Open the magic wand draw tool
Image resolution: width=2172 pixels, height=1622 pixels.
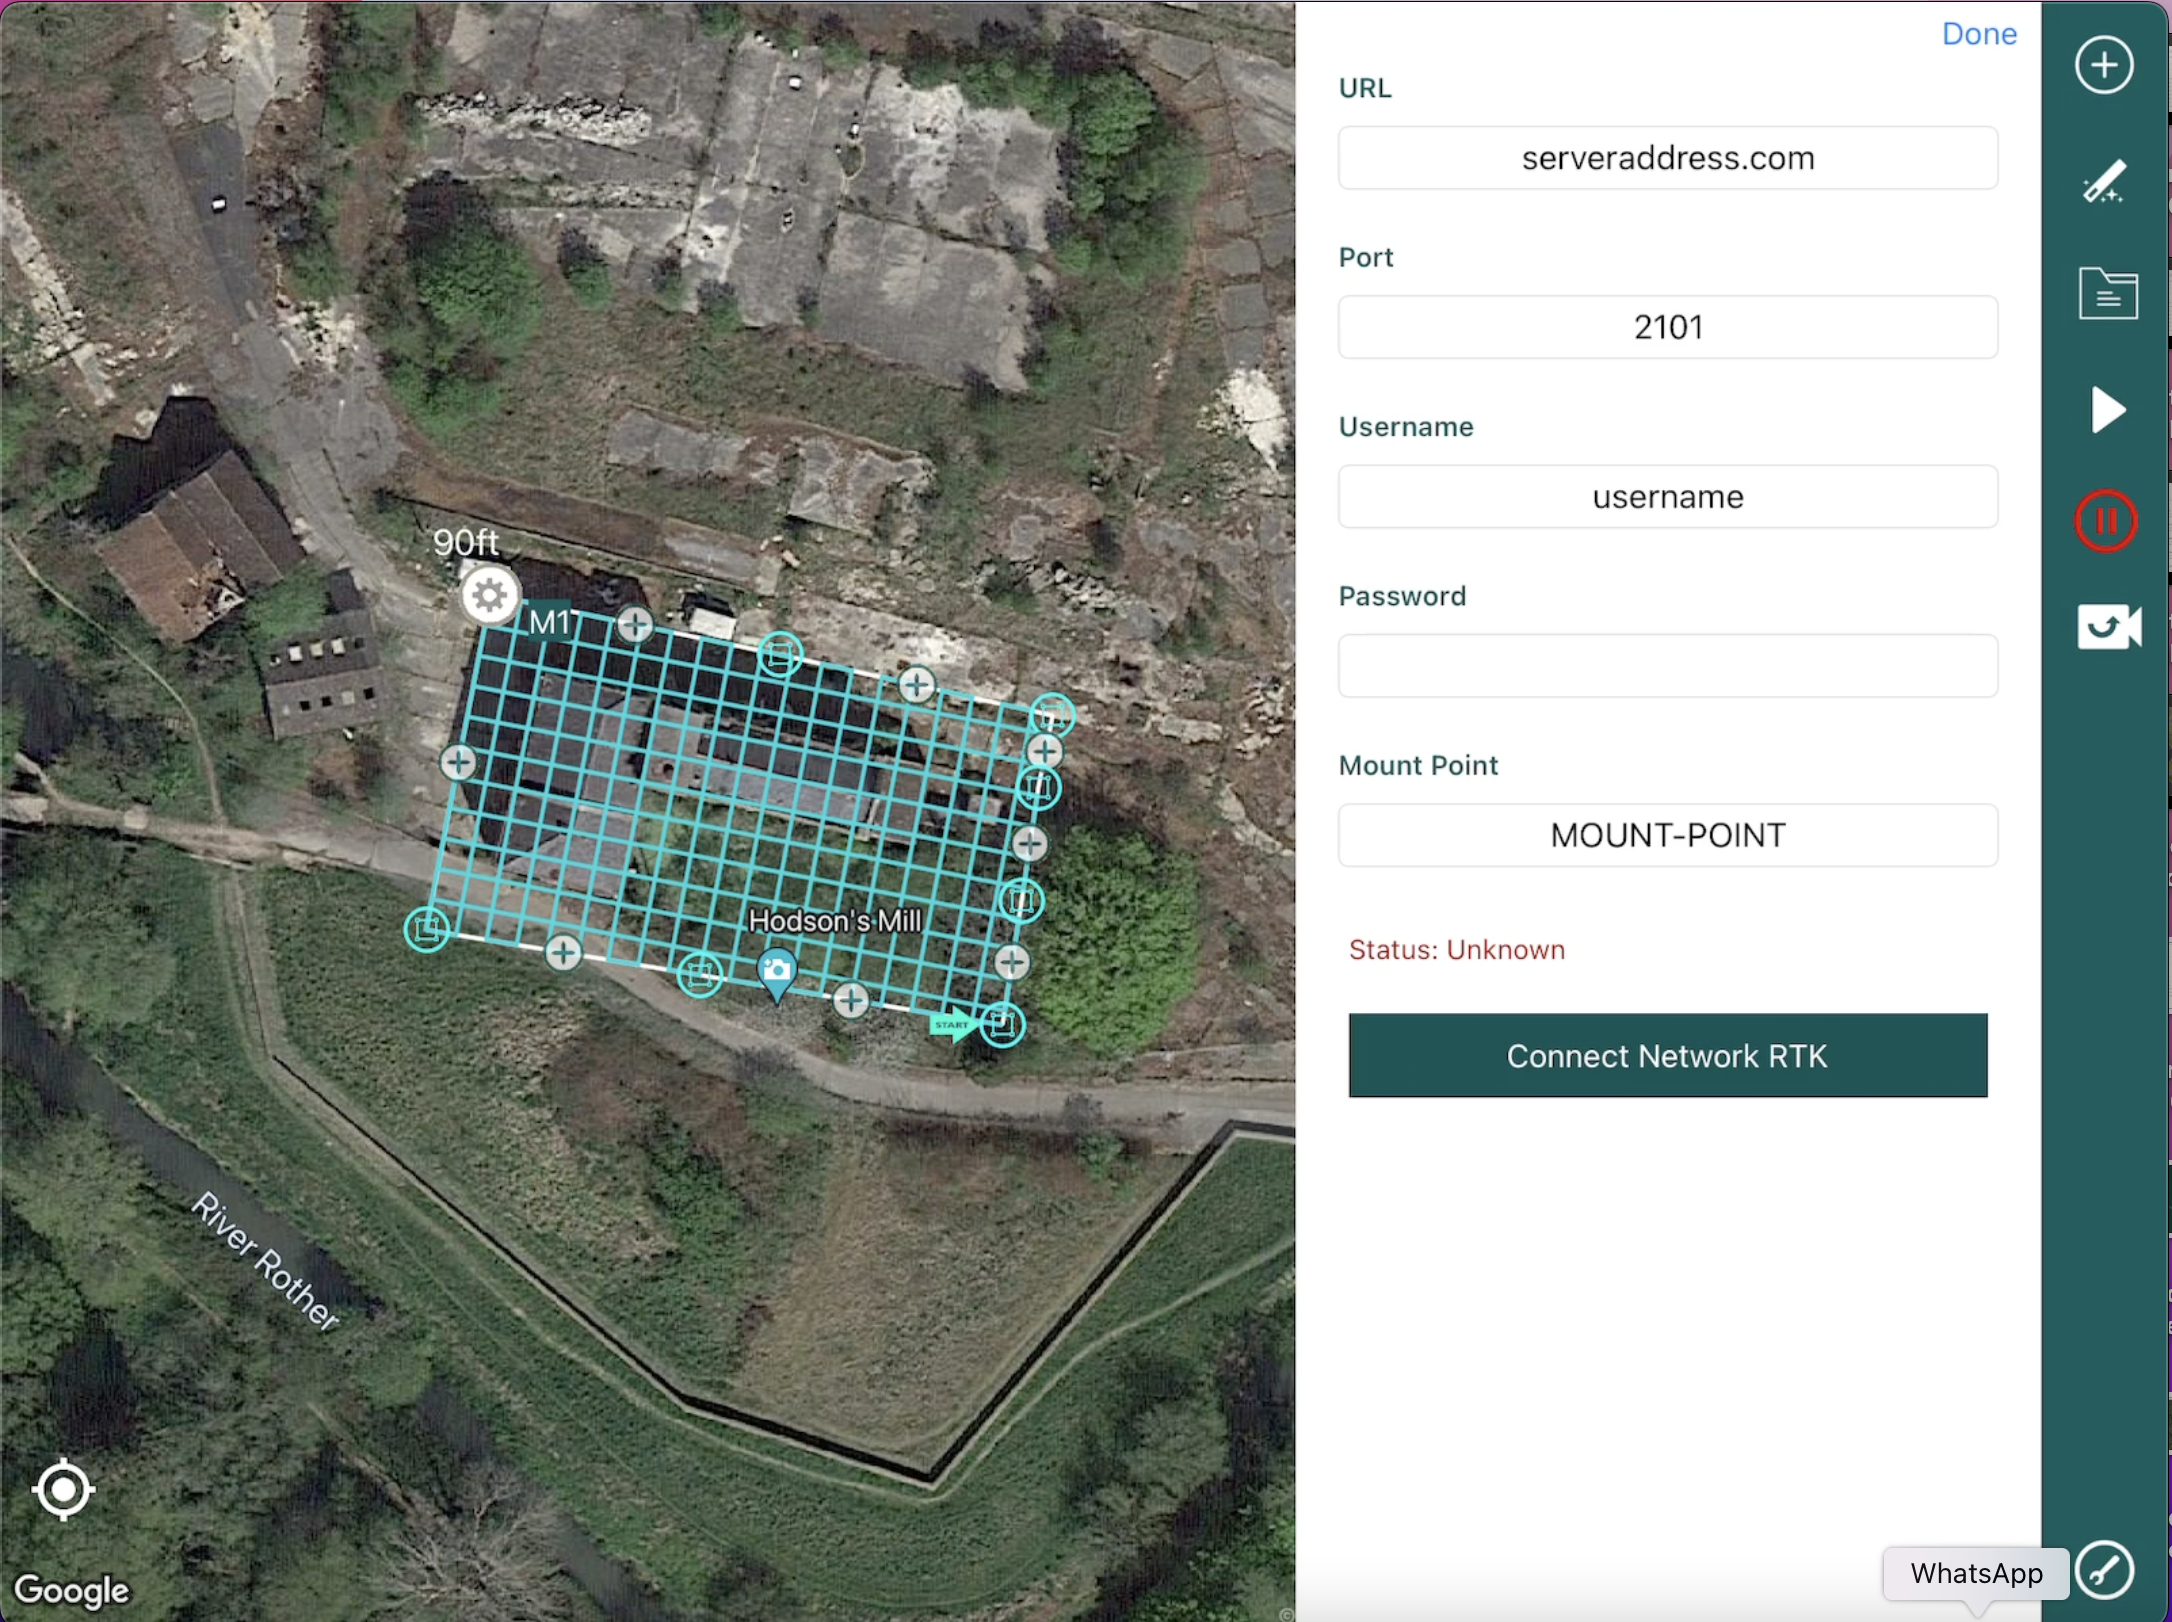(2104, 182)
